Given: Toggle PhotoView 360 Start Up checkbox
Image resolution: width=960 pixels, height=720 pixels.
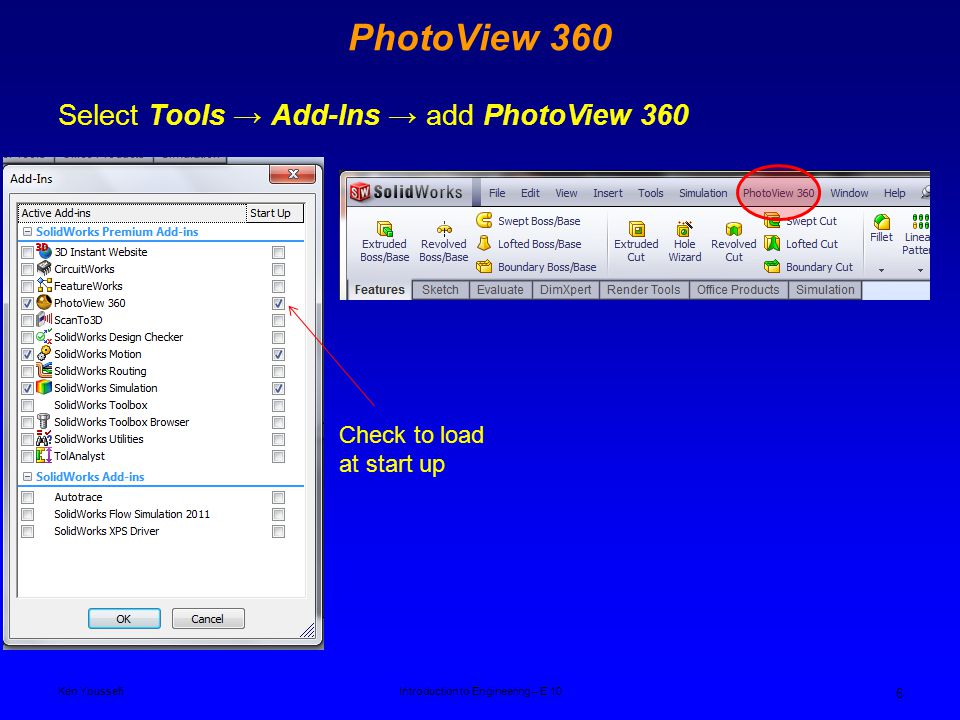Looking at the screenshot, I should click(x=279, y=303).
